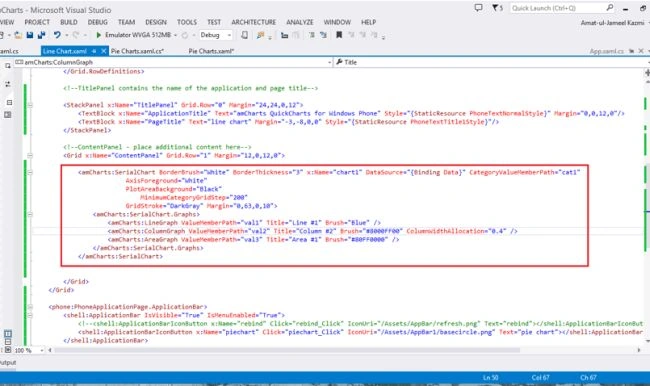
Task: Collapse the Grid ContentPanel code region
Action: (x=30, y=155)
